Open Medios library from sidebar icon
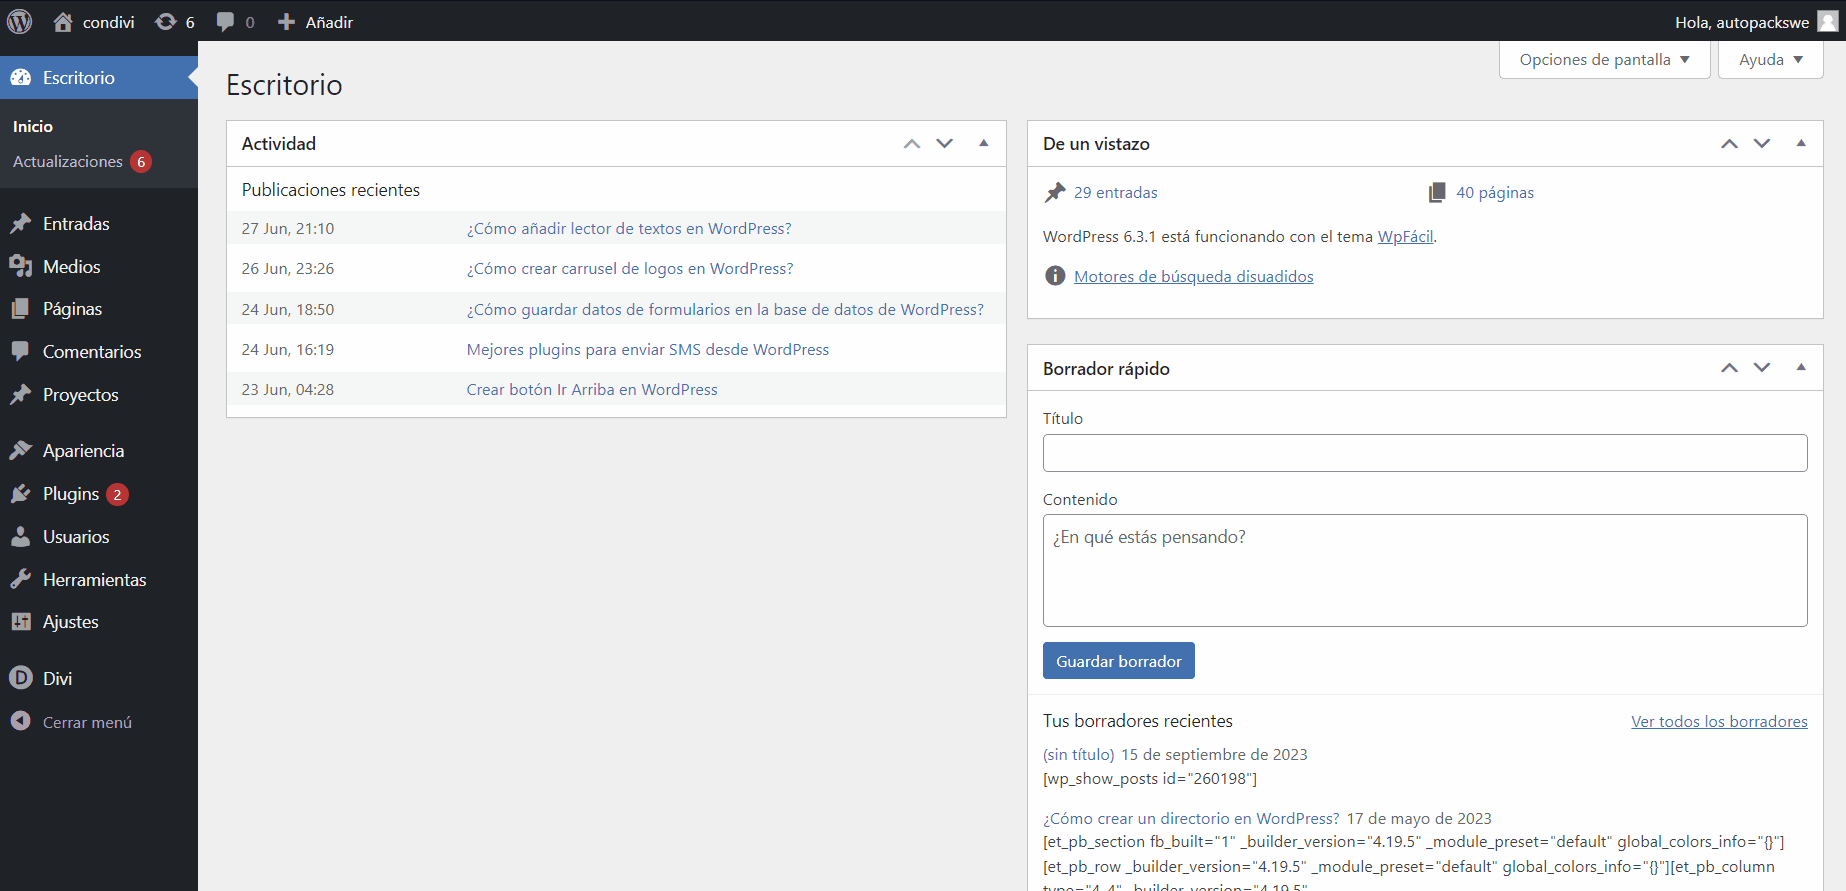This screenshot has height=891, width=1846. click(21, 266)
